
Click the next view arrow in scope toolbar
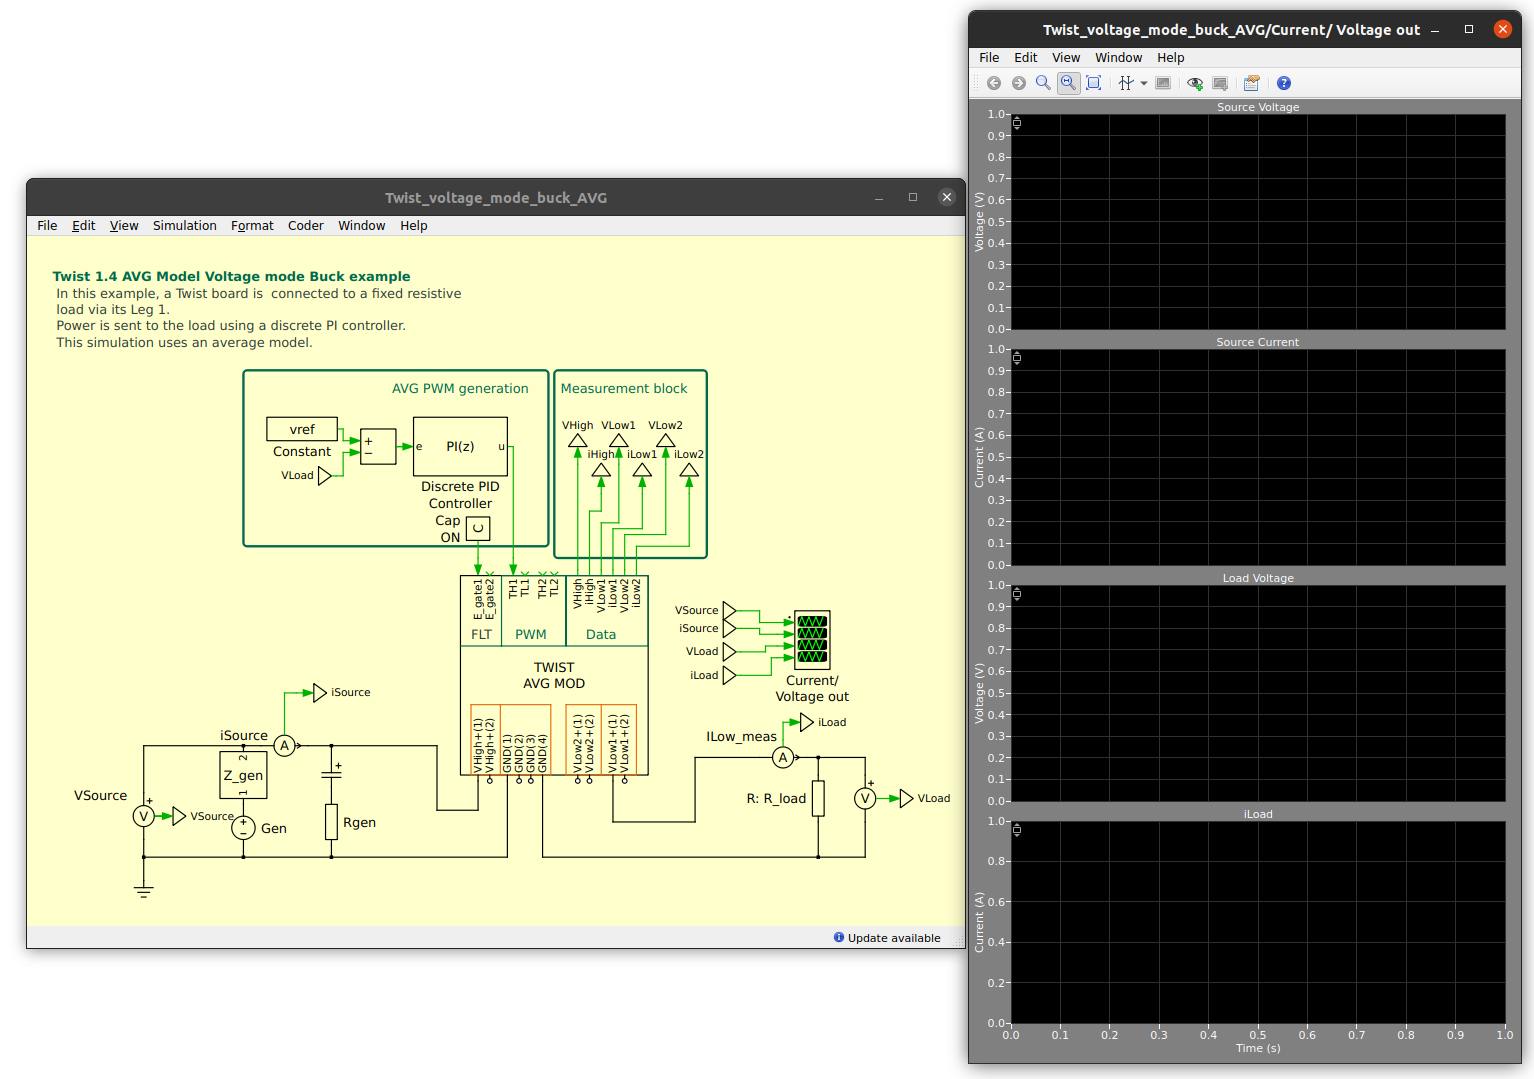pos(1018,83)
